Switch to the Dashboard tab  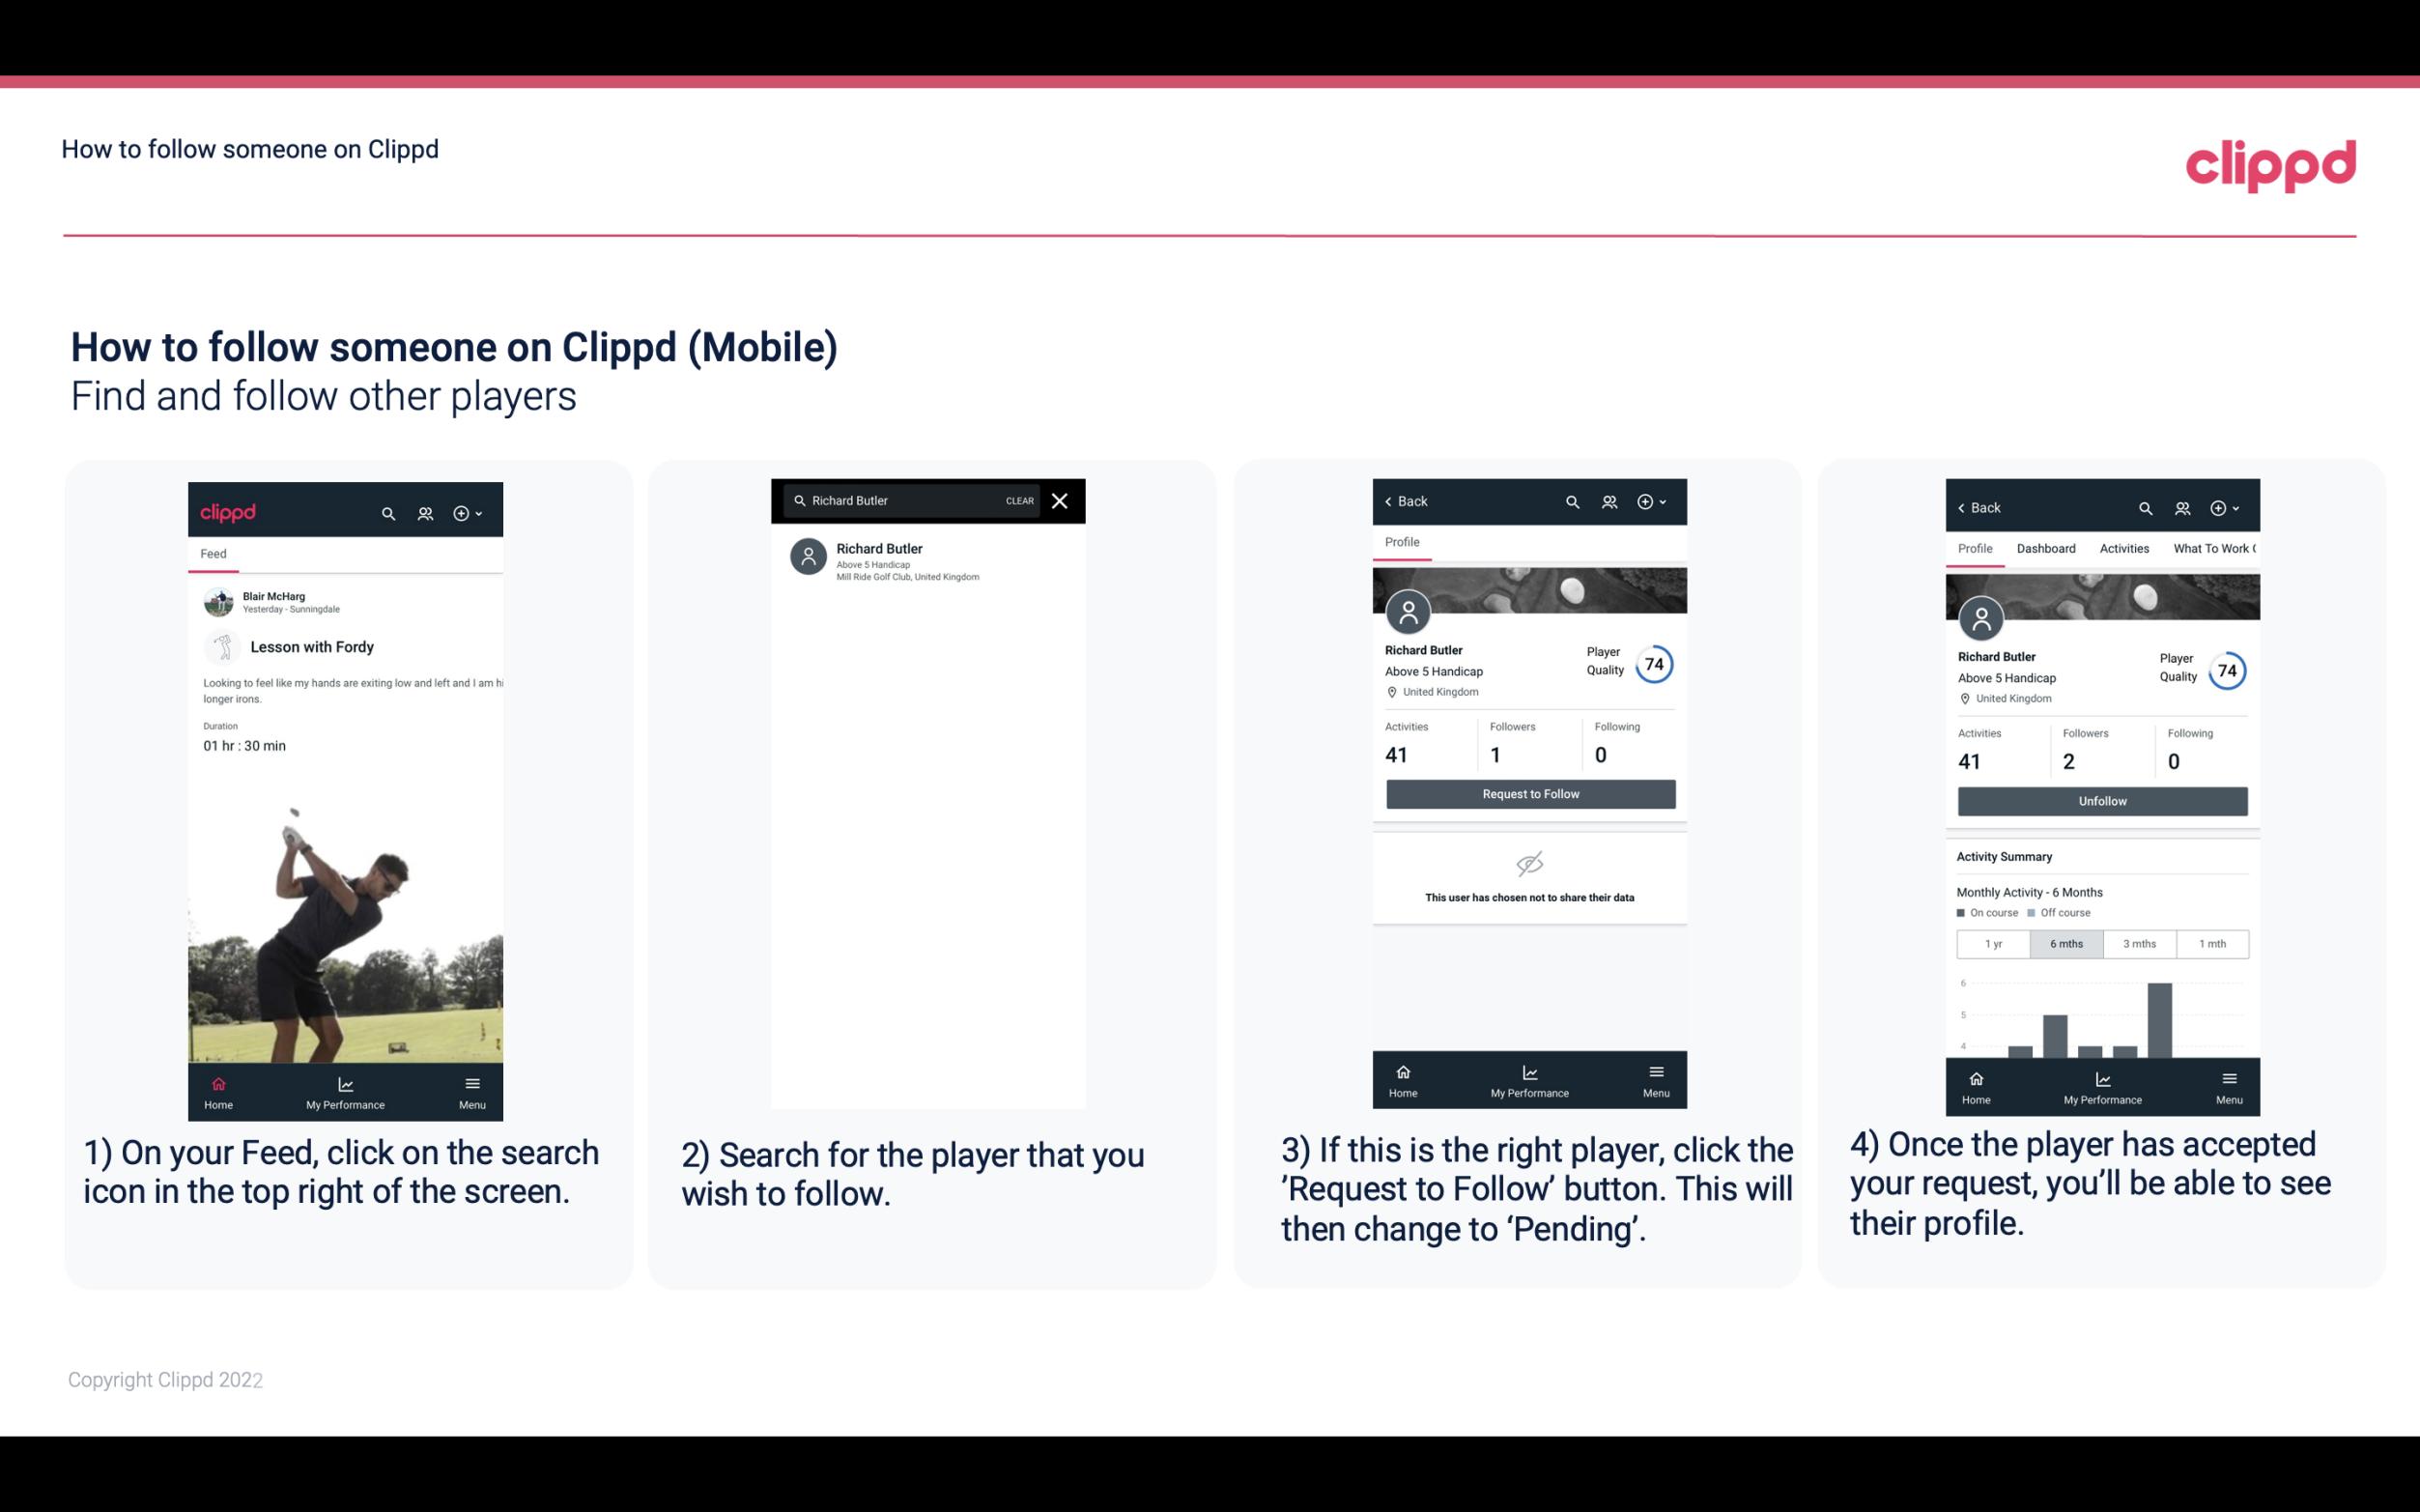point(2046,549)
